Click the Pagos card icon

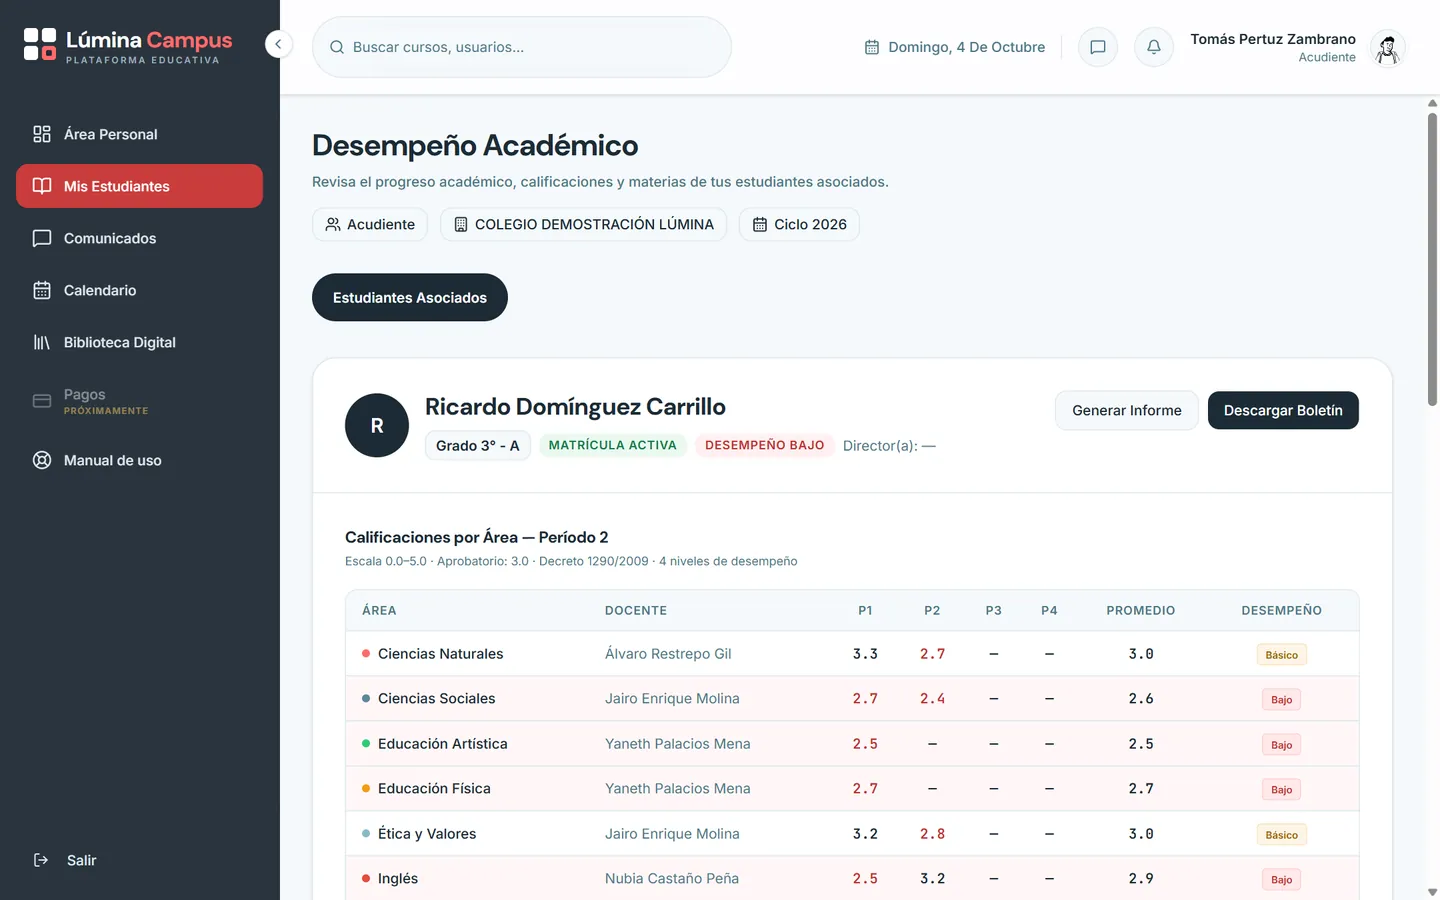tap(42, 401)
